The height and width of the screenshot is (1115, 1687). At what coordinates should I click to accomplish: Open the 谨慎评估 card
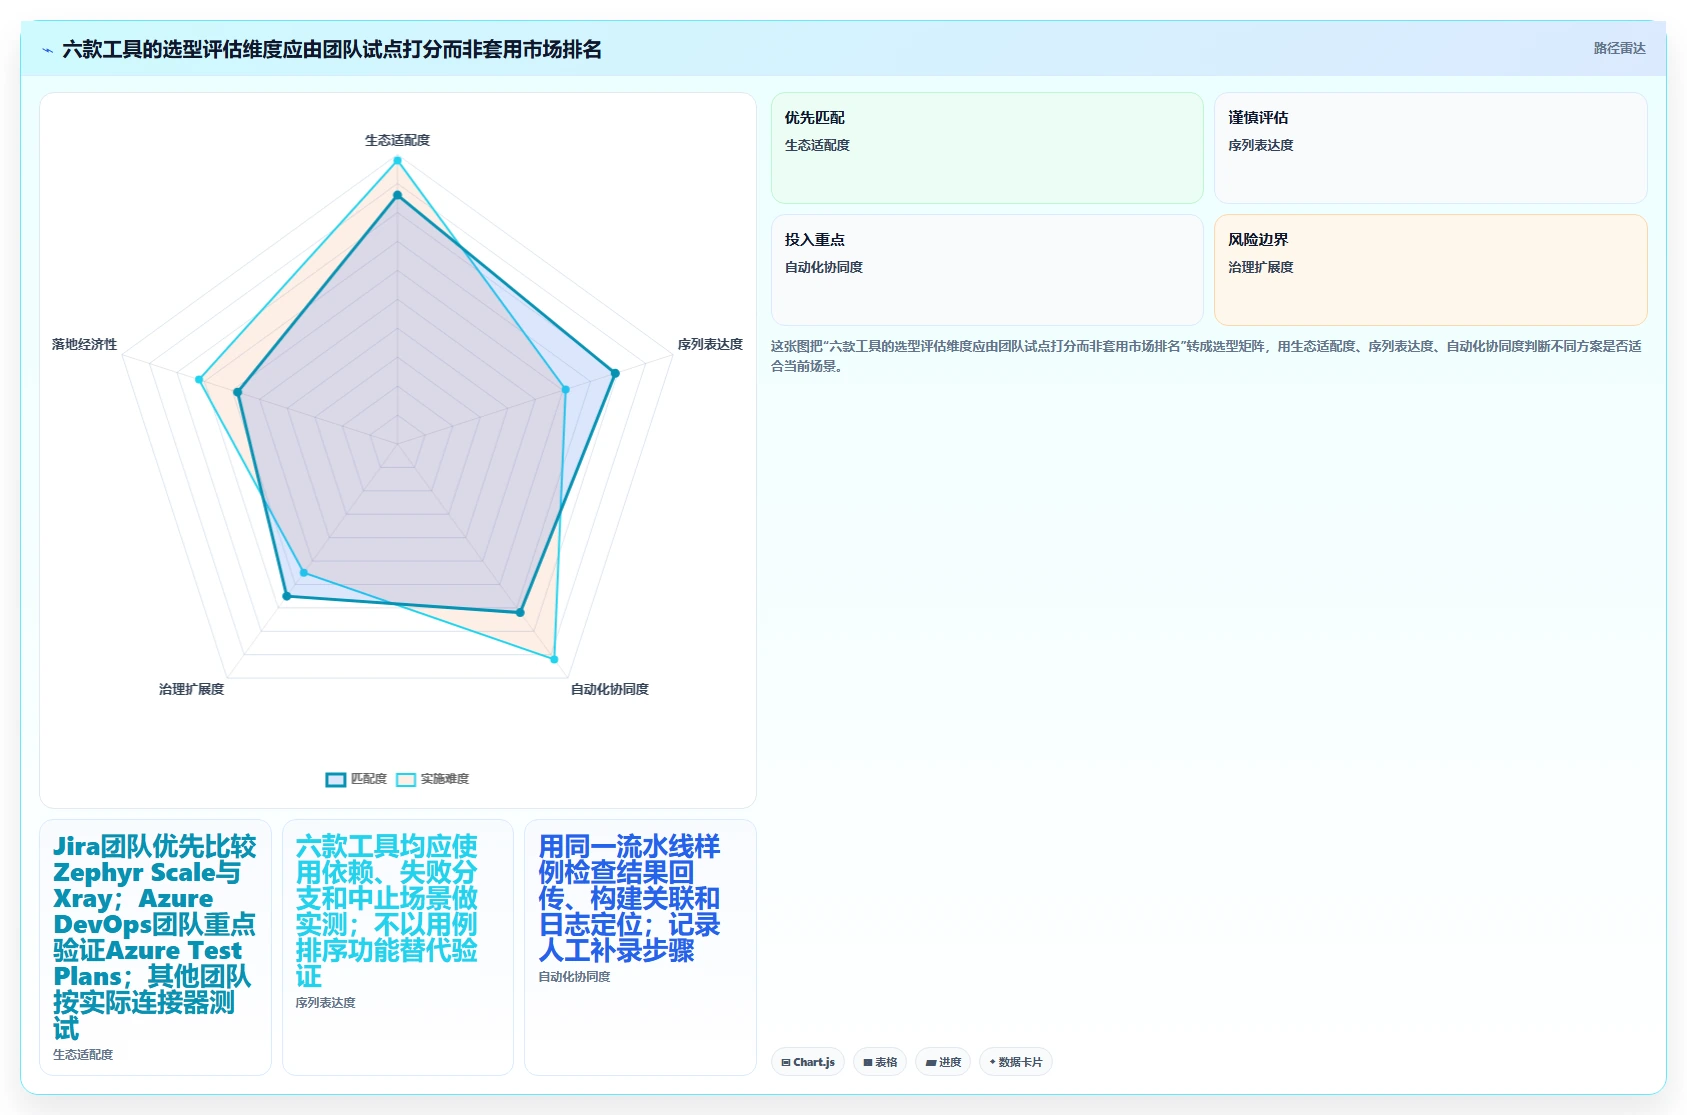click(x=1430, y=148)
